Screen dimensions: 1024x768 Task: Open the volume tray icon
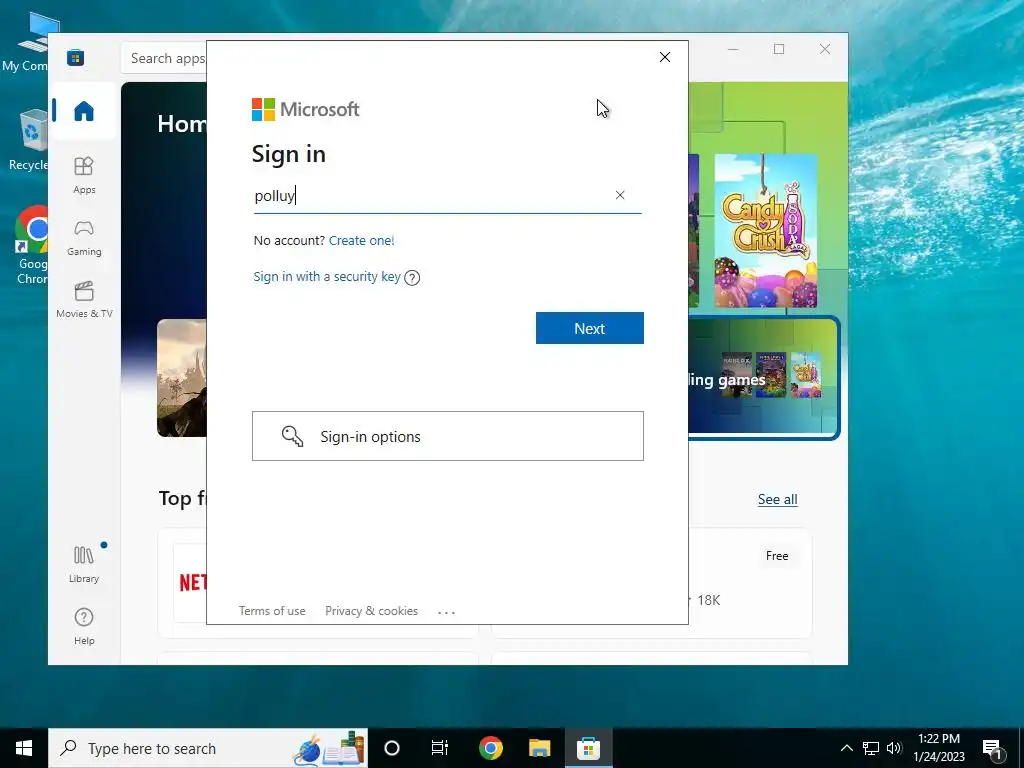[x=894, y=748]
